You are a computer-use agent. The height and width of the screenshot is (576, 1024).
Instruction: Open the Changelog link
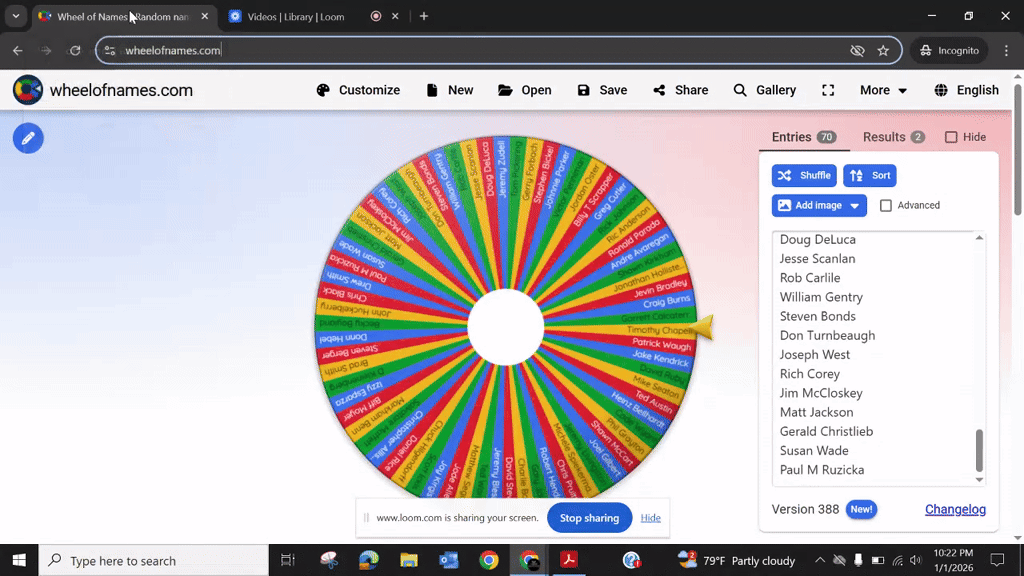pyautogui.click(x=955, y=509)
